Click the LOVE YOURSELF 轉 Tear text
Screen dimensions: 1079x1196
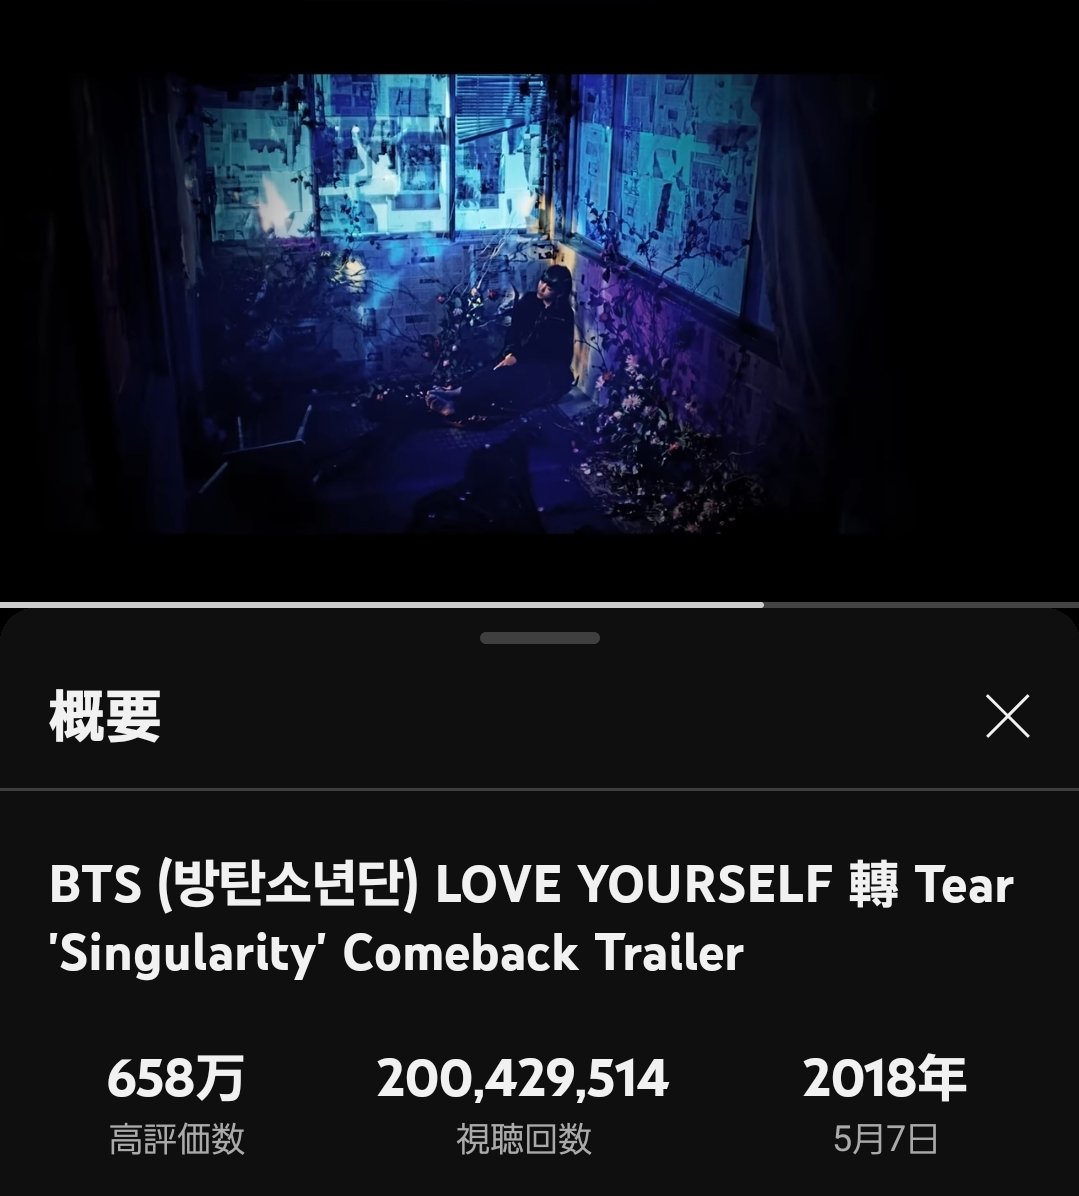pos(724,885)
